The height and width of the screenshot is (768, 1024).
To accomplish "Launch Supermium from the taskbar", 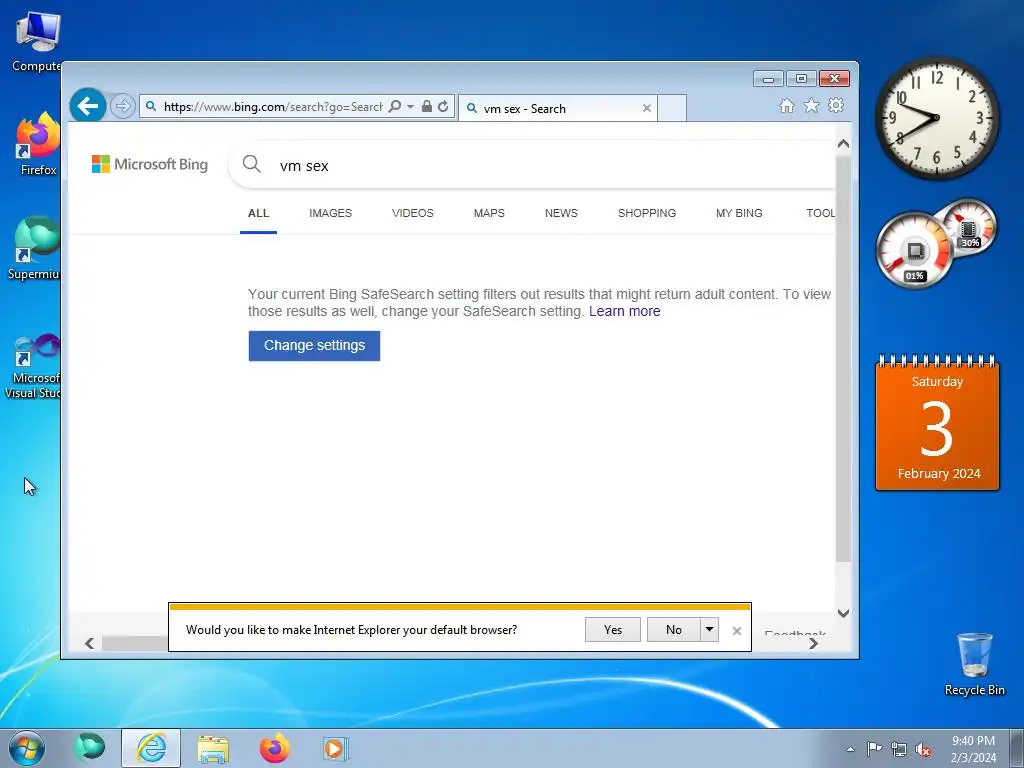I will [x=89, y=748].
